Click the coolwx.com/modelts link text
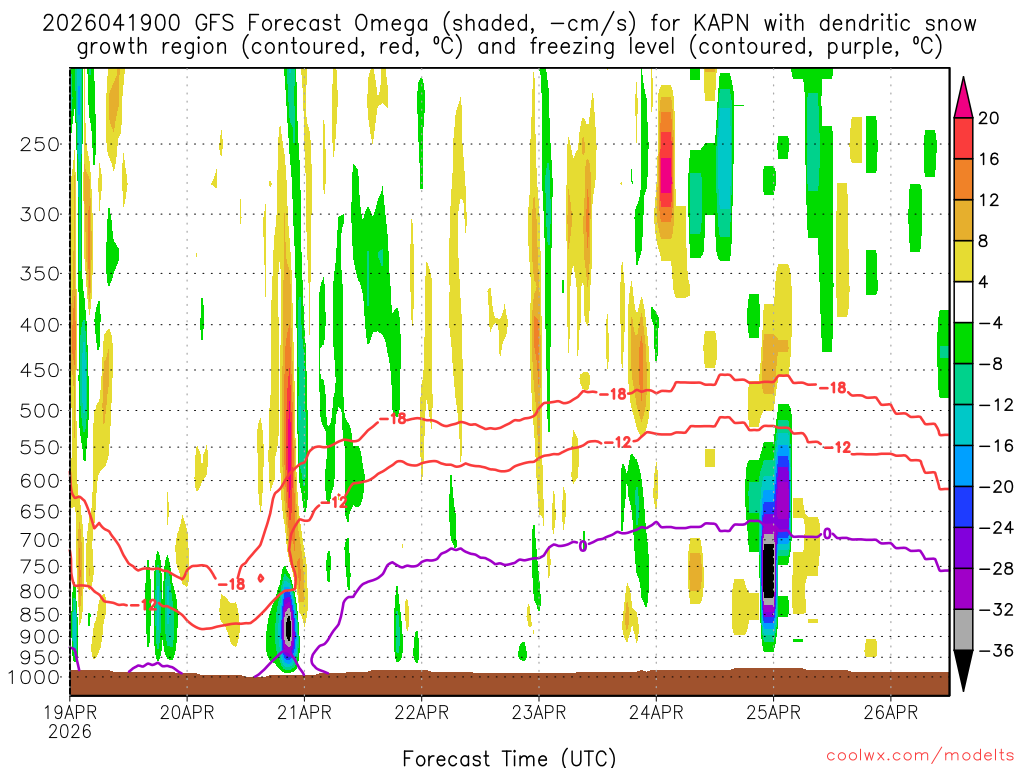Image resolution: width=1024 pixels, height=768 pixels. [920, 756]
